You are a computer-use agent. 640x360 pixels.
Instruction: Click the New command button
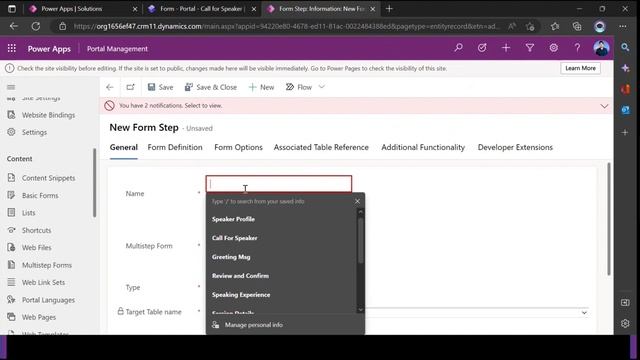[x=261, y=87]
